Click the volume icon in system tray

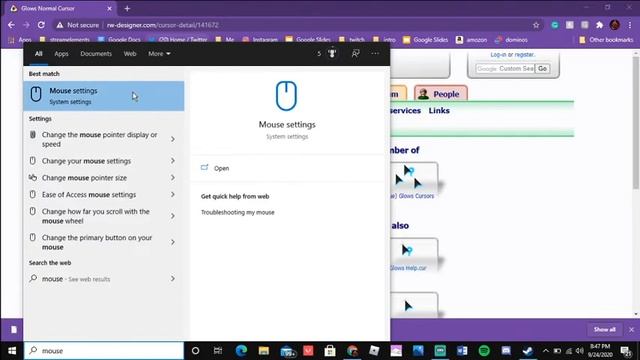(580, 351)
